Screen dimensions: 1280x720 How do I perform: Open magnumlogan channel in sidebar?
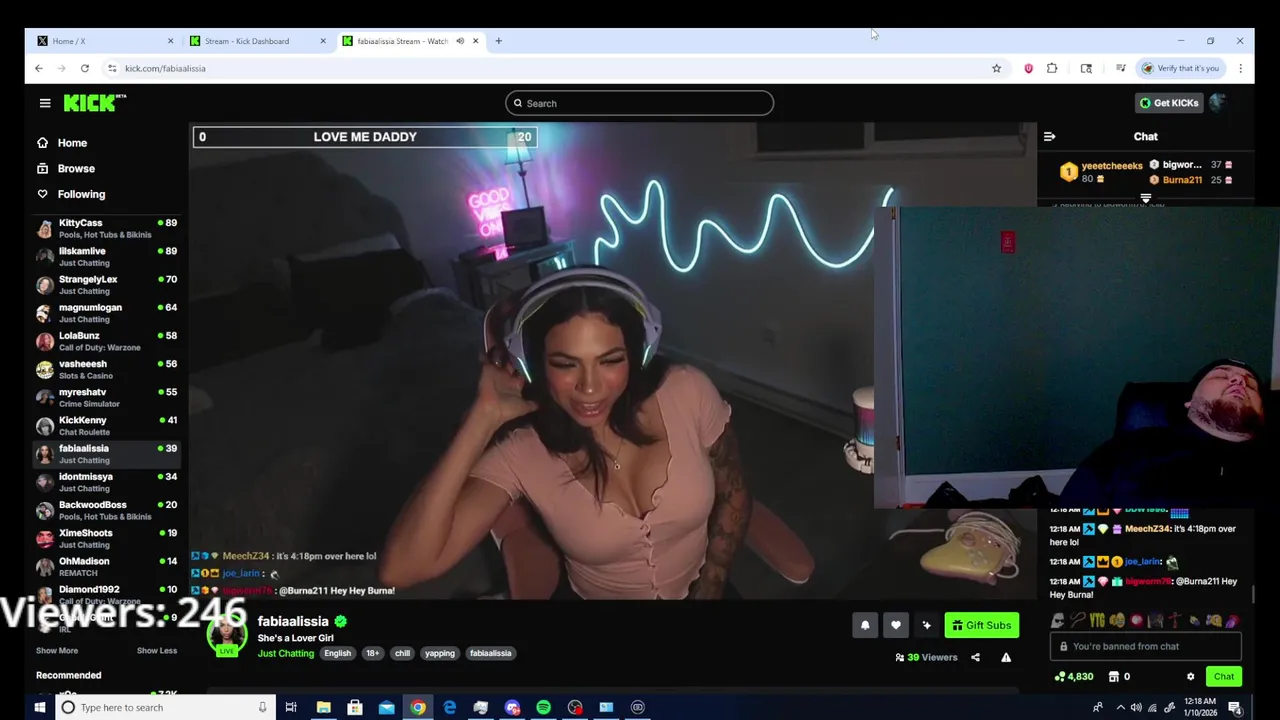click(x=106, y=313)
